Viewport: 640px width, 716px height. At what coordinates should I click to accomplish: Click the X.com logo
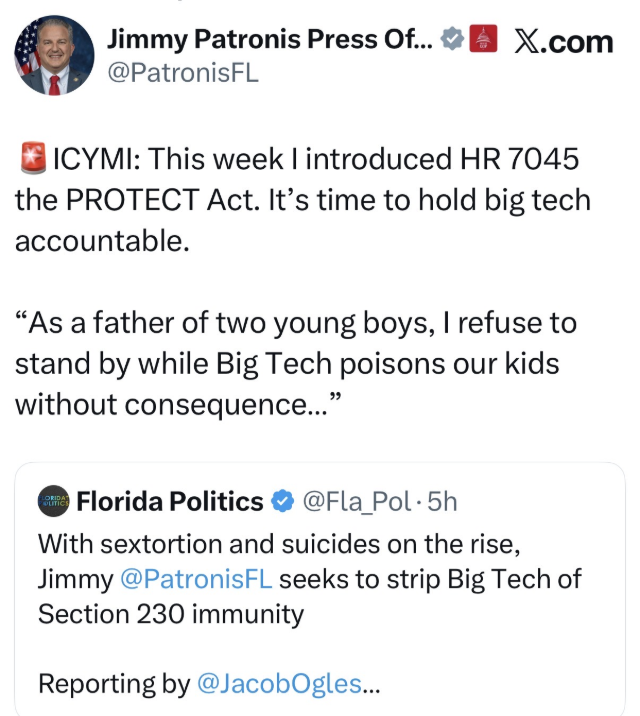tap(563, 41)
